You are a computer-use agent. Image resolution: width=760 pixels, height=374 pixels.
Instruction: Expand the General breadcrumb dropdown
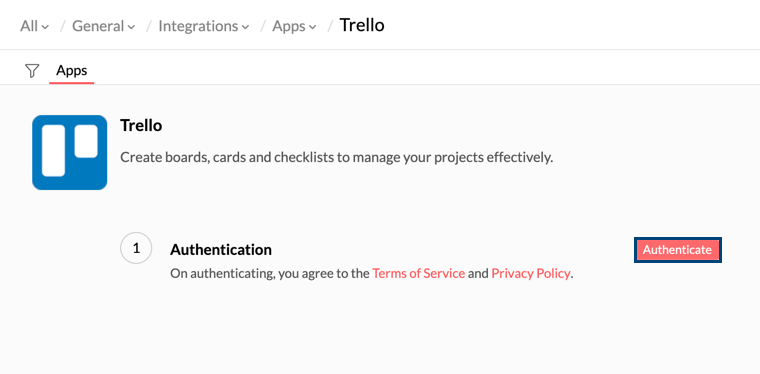pos(104,26)
